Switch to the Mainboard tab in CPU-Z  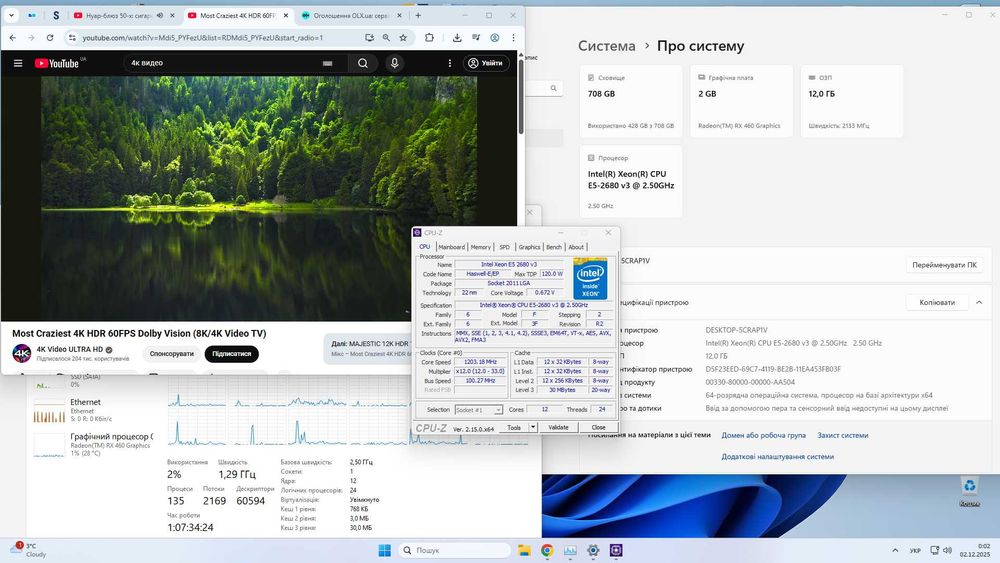pos(452,247)
